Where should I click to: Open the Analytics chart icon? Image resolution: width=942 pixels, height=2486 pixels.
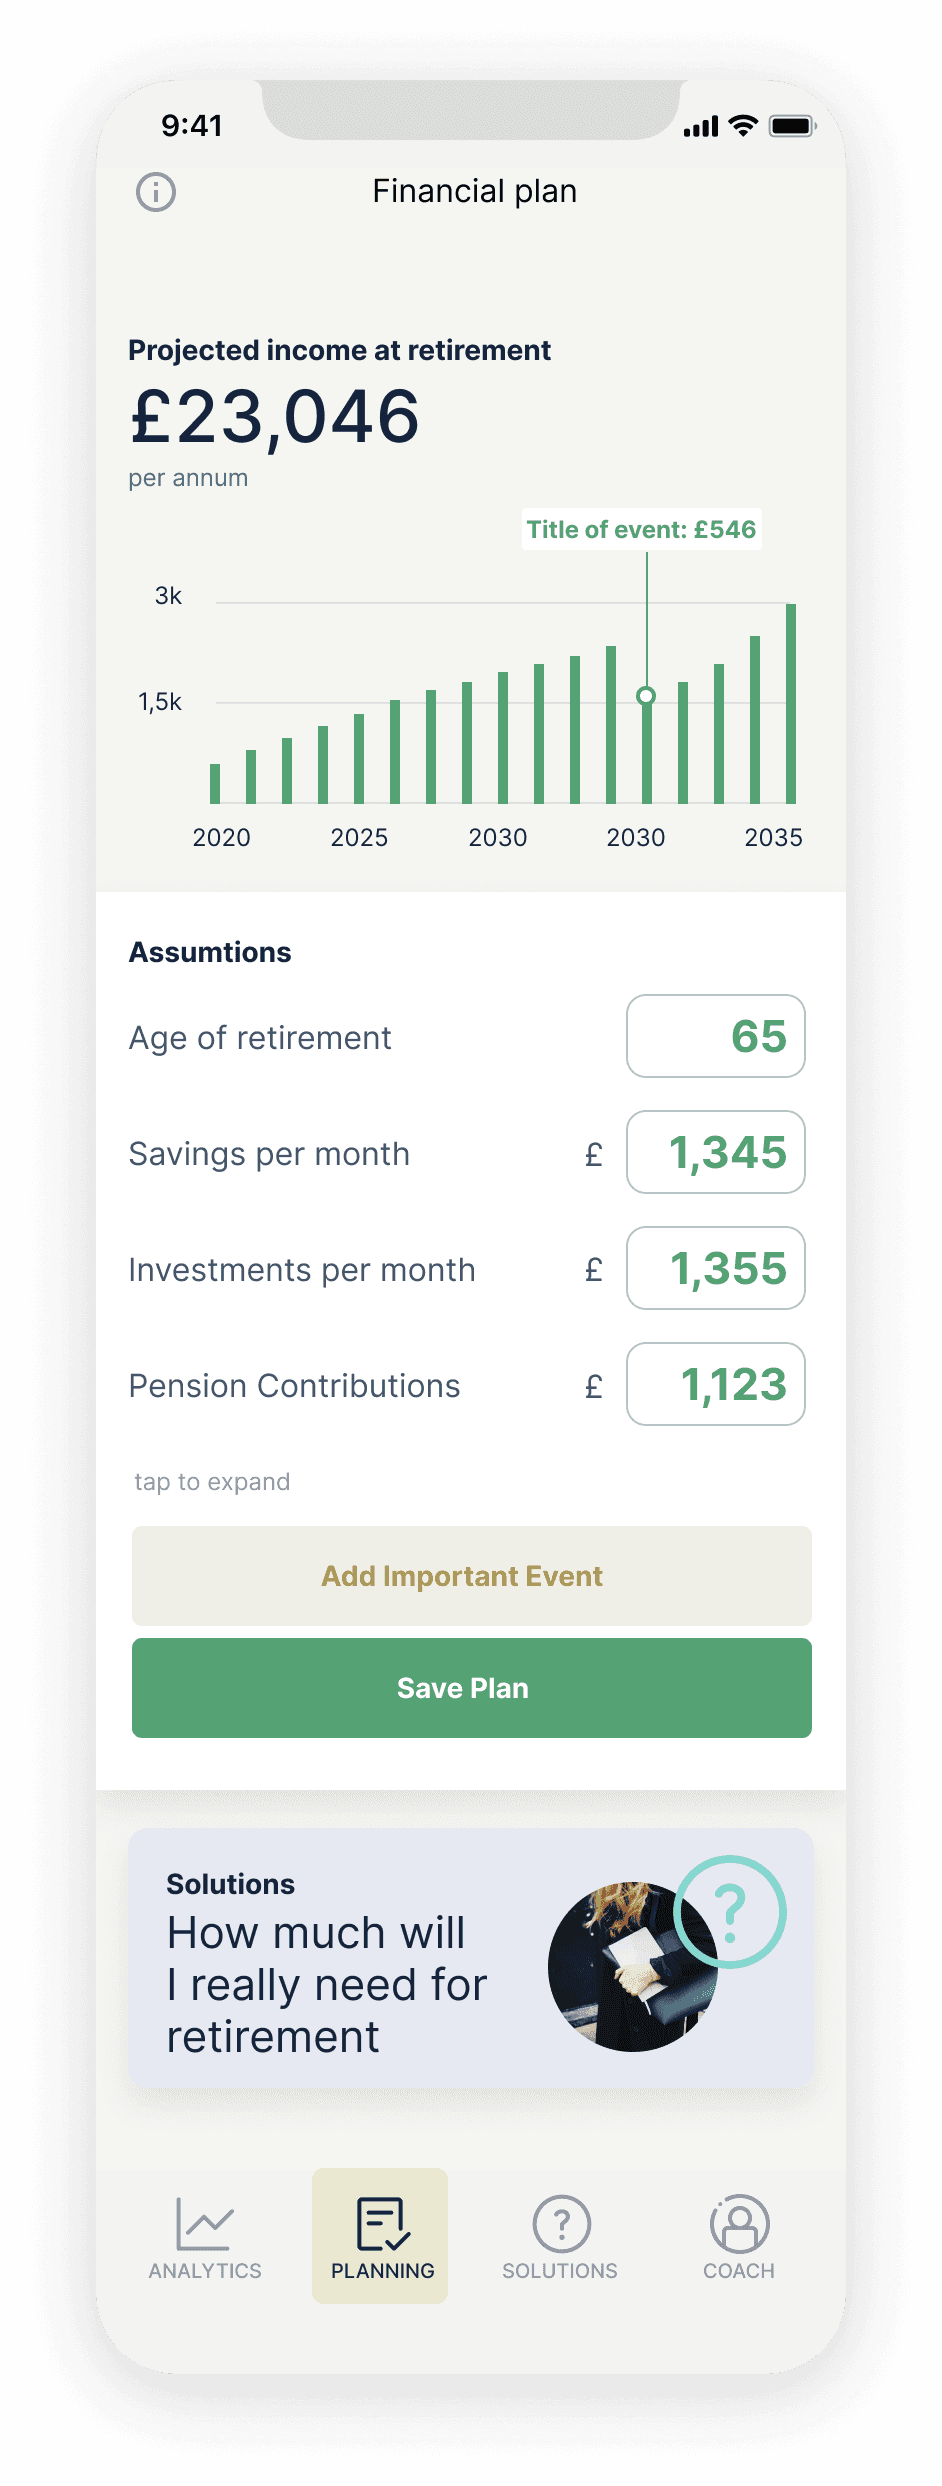(x=205, y=2222)
